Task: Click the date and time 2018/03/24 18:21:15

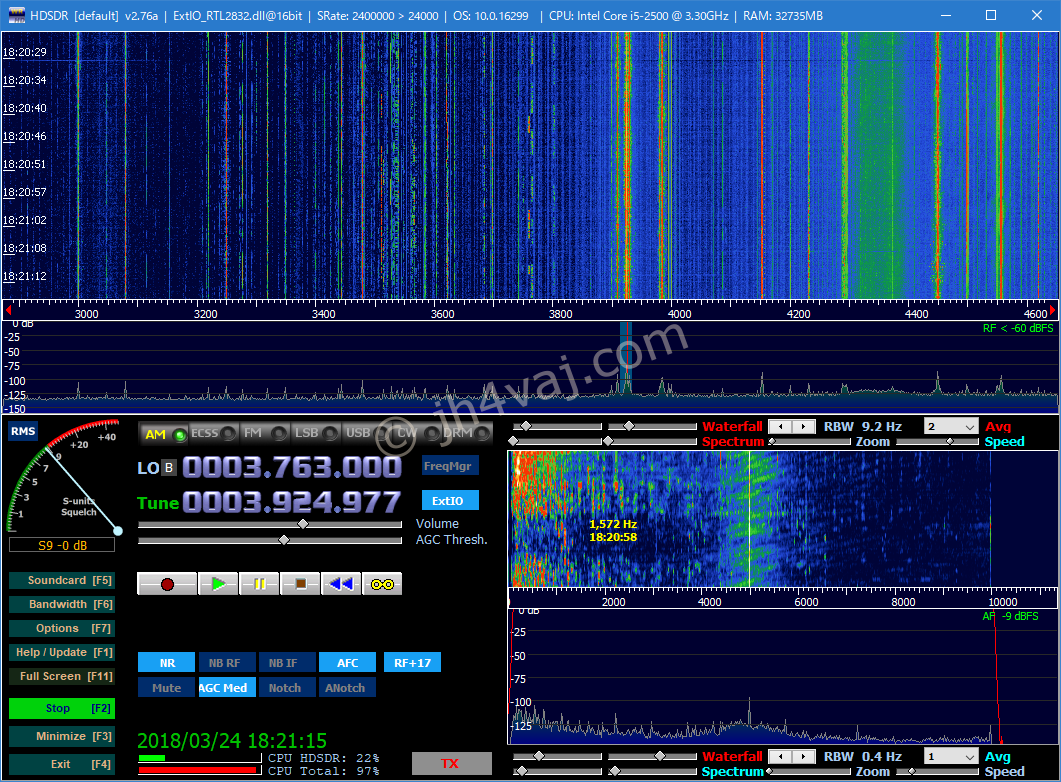Action: pyautogui.click(x=232, y=740)
